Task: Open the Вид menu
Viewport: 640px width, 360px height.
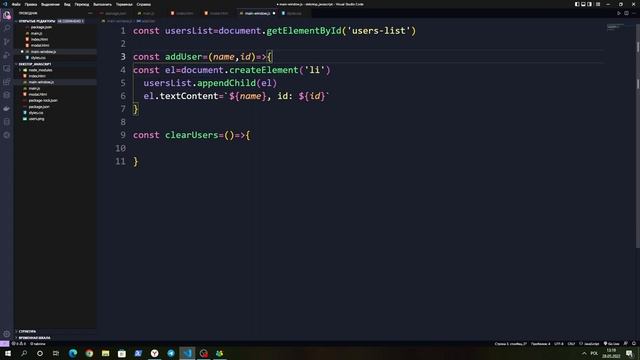Action: click(x=67, y=4)
